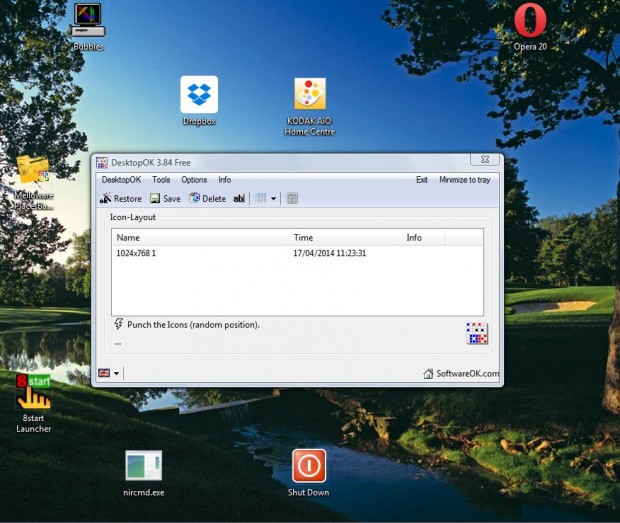This screenshot has height=523, width=620.
Task: Save the current icon layout
Action: 166,199
